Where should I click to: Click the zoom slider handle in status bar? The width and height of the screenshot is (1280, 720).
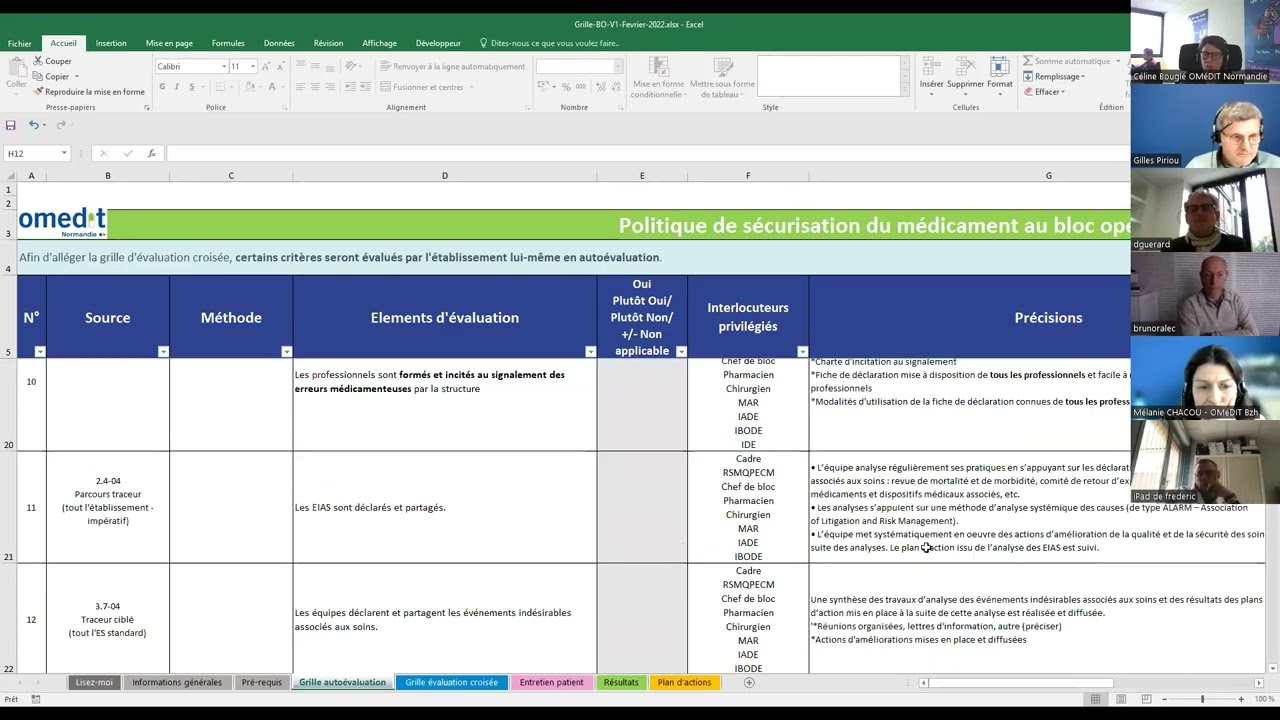(x=1202, y=699)
